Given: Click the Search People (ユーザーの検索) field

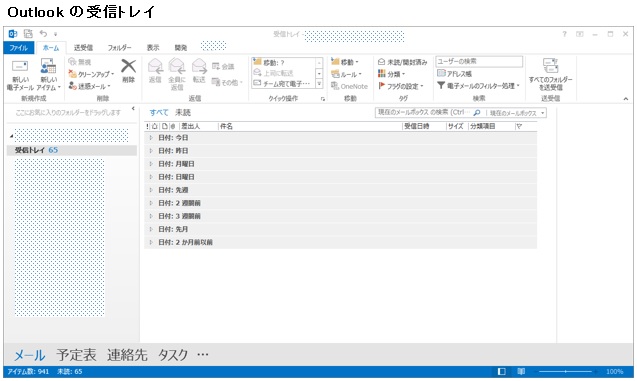Looking at the screenshot, I should tap(479, 61).
